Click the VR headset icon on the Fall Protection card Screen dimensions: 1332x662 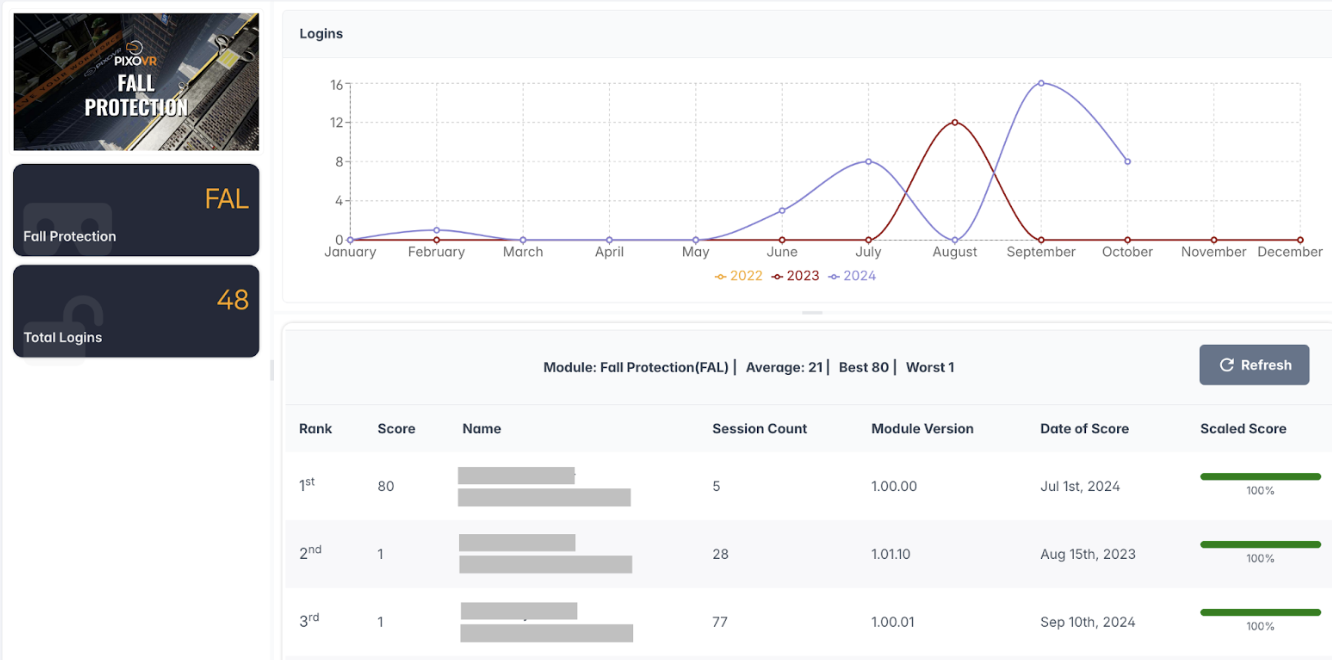point(67,224)
